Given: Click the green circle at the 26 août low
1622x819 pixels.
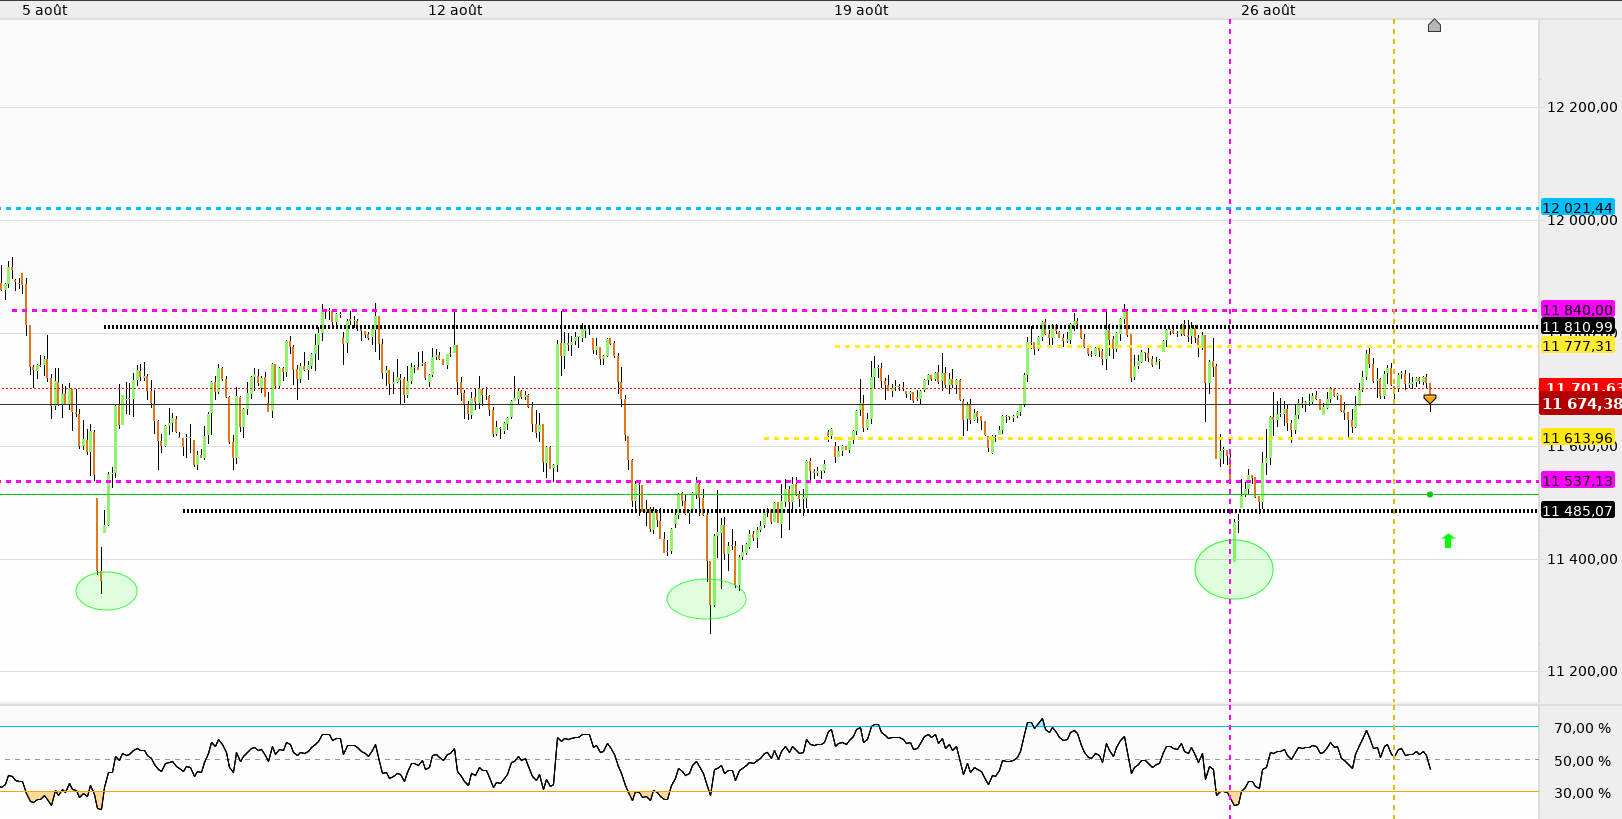Looking at the screenshot, I should [x=1234, y=569].
